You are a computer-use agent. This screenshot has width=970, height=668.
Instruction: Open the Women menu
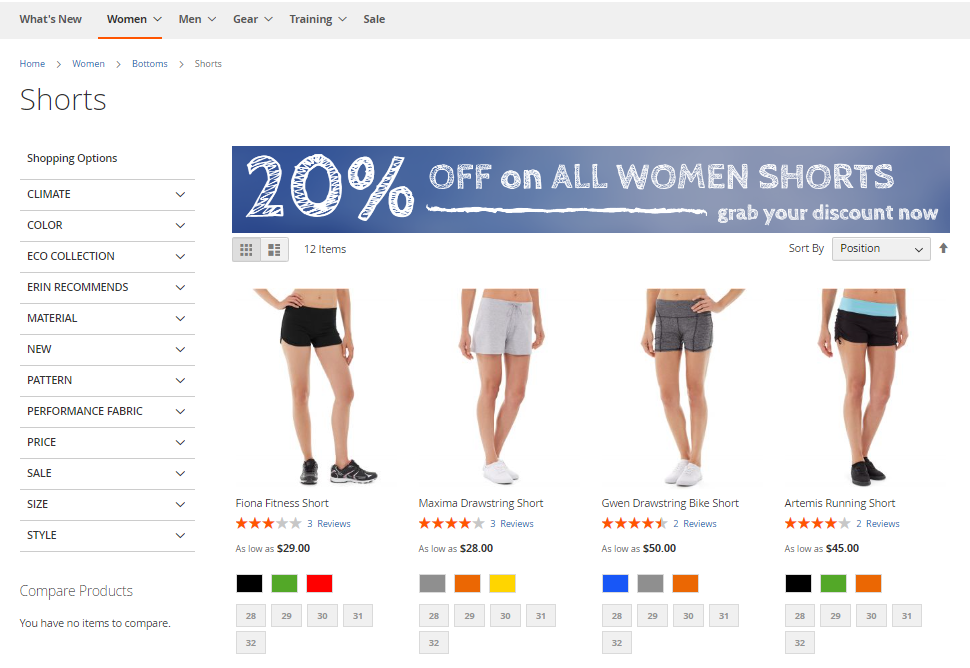coord(134,19)
